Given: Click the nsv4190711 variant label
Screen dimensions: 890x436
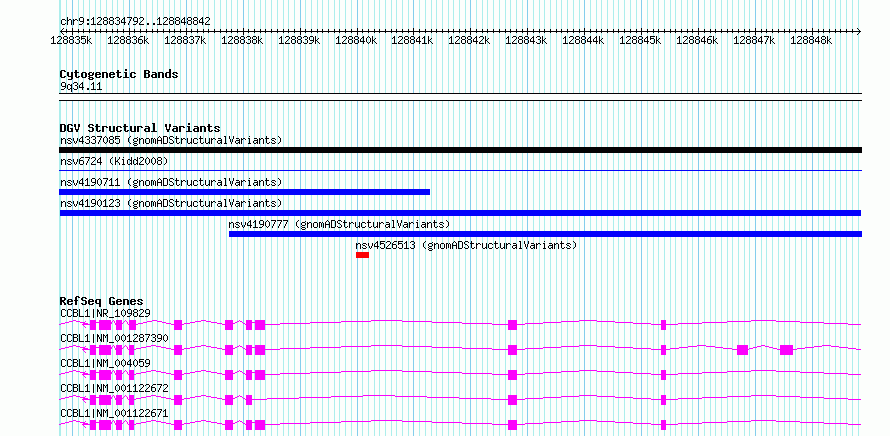Looking at the screenshot, I should (171, 182).
